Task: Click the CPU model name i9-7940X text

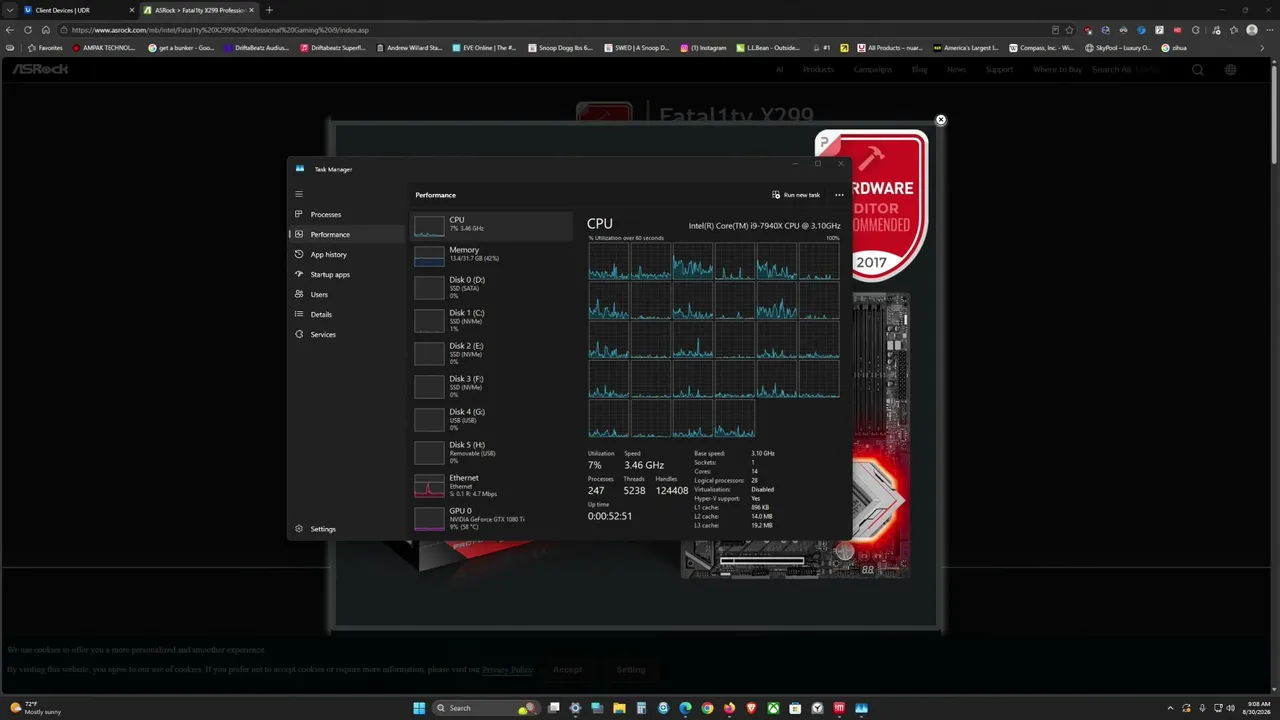Action: [764, 226]
